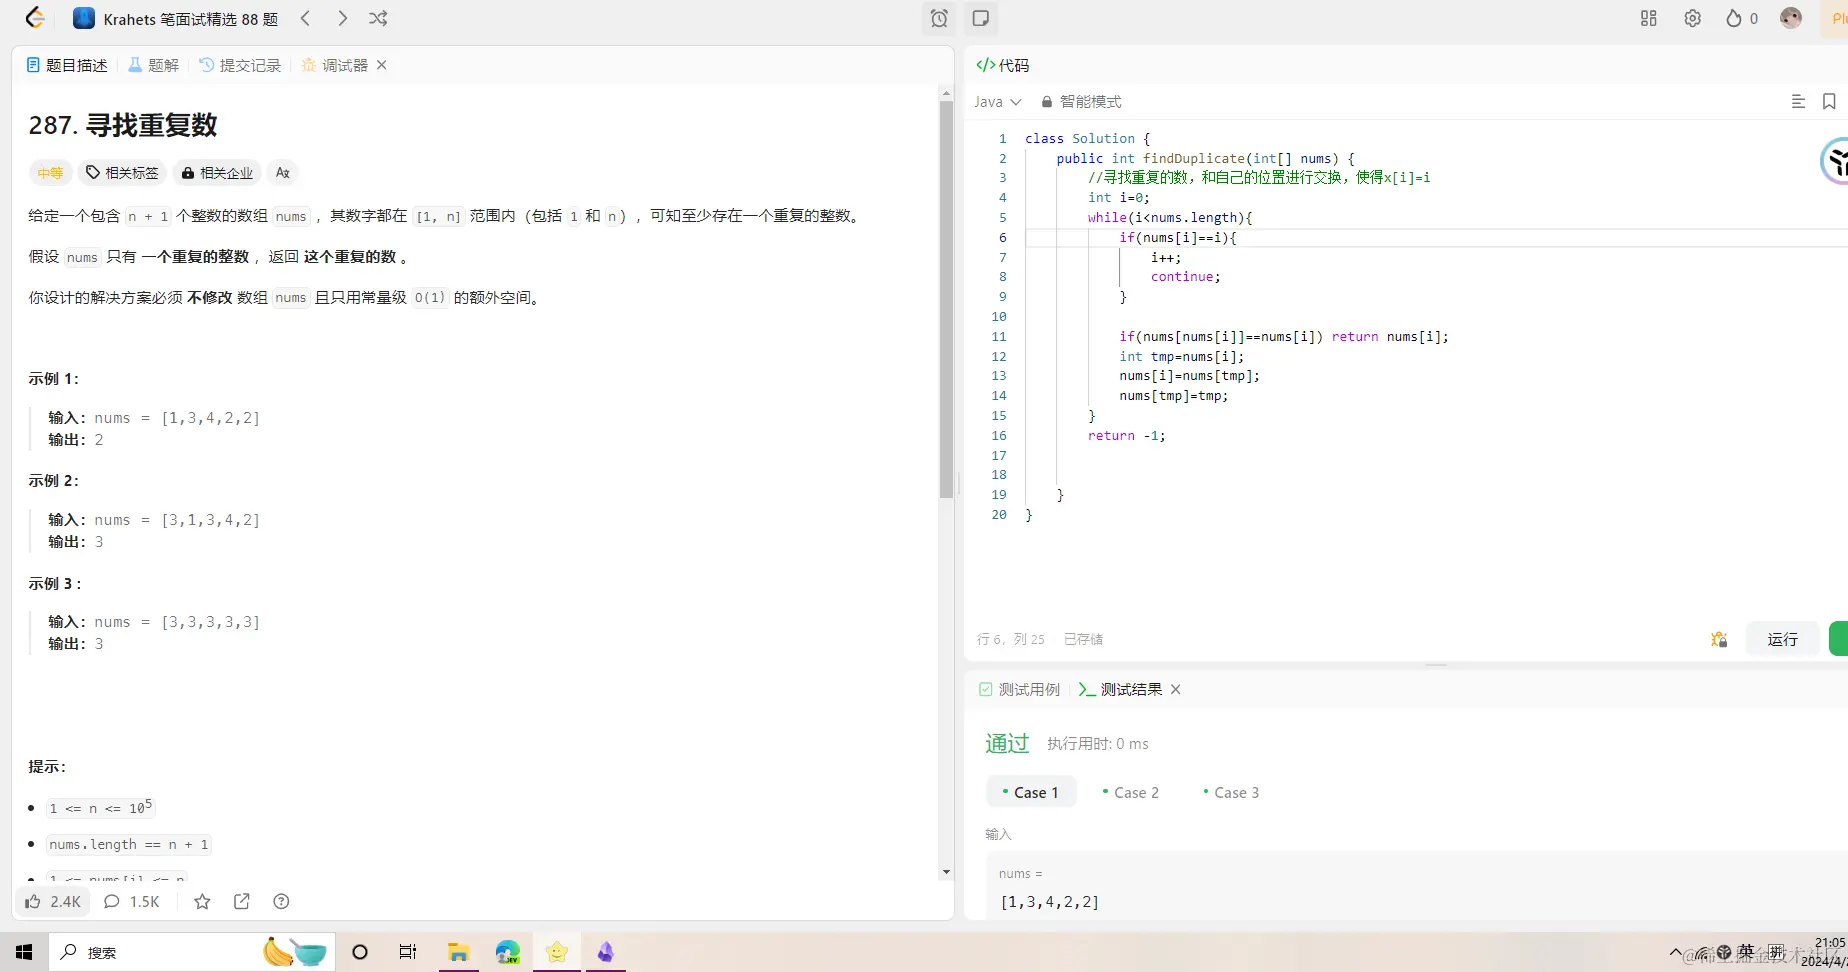Pick a random problem with shuffle icon
The image size is (1848, 972).
(x=378, y=18)
